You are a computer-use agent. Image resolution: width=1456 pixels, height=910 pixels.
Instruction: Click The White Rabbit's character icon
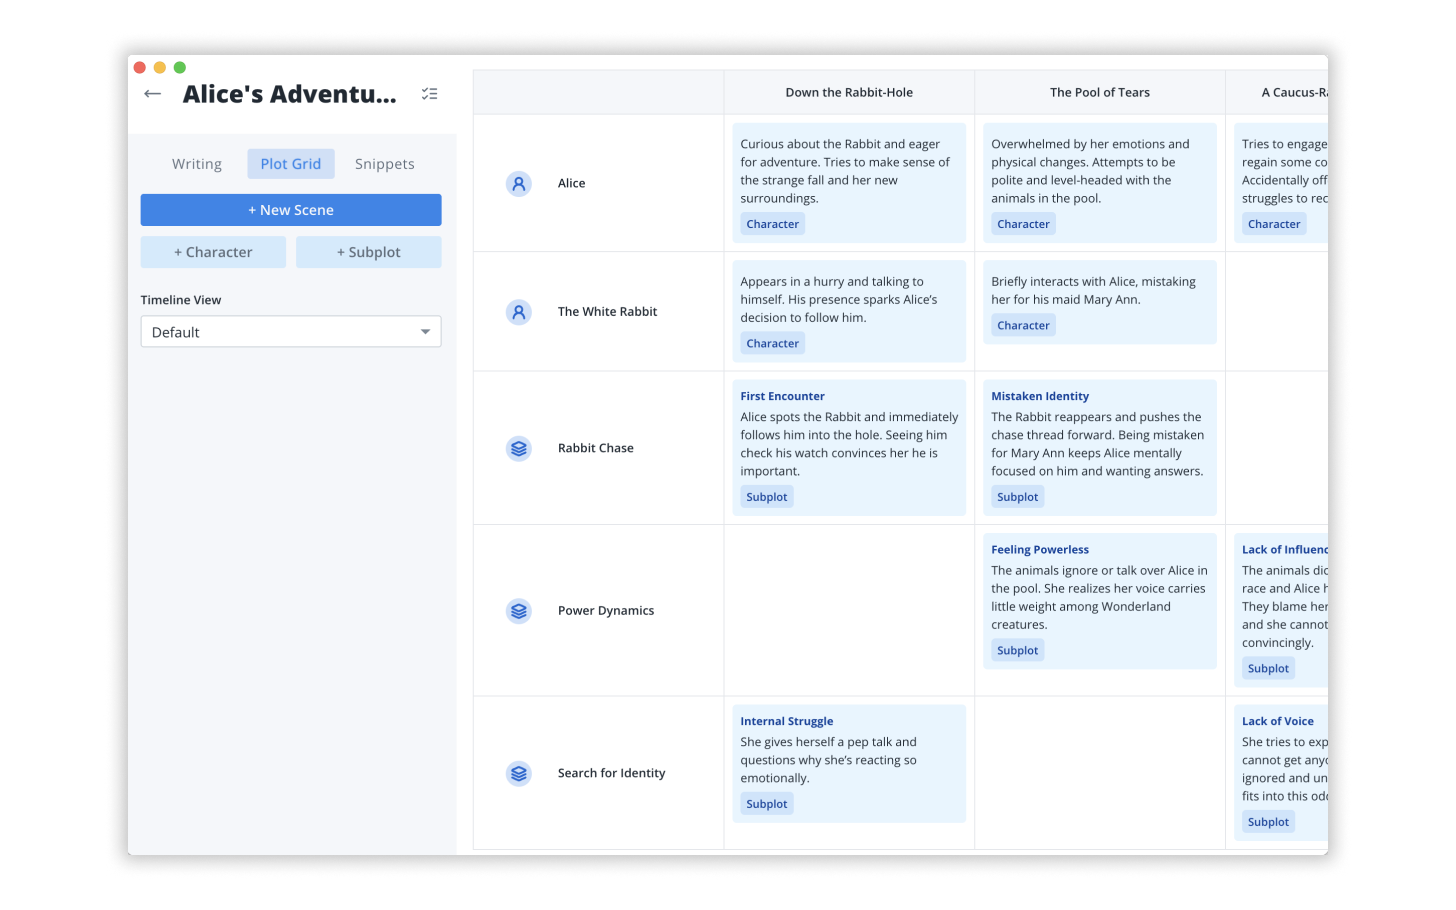[518, 311]
